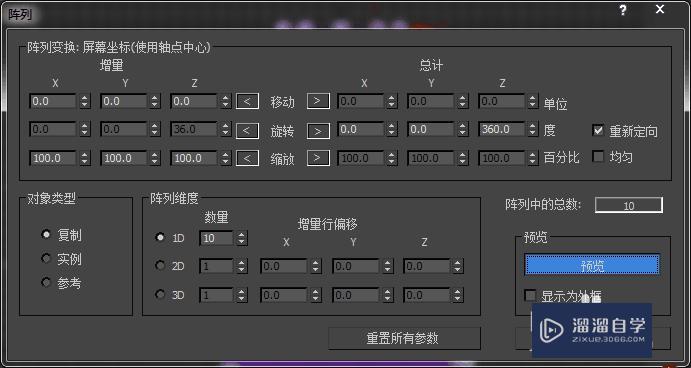This screenshot has width=691, height=368.
Task: Click the 移动 label text
Action: point(282,102)
